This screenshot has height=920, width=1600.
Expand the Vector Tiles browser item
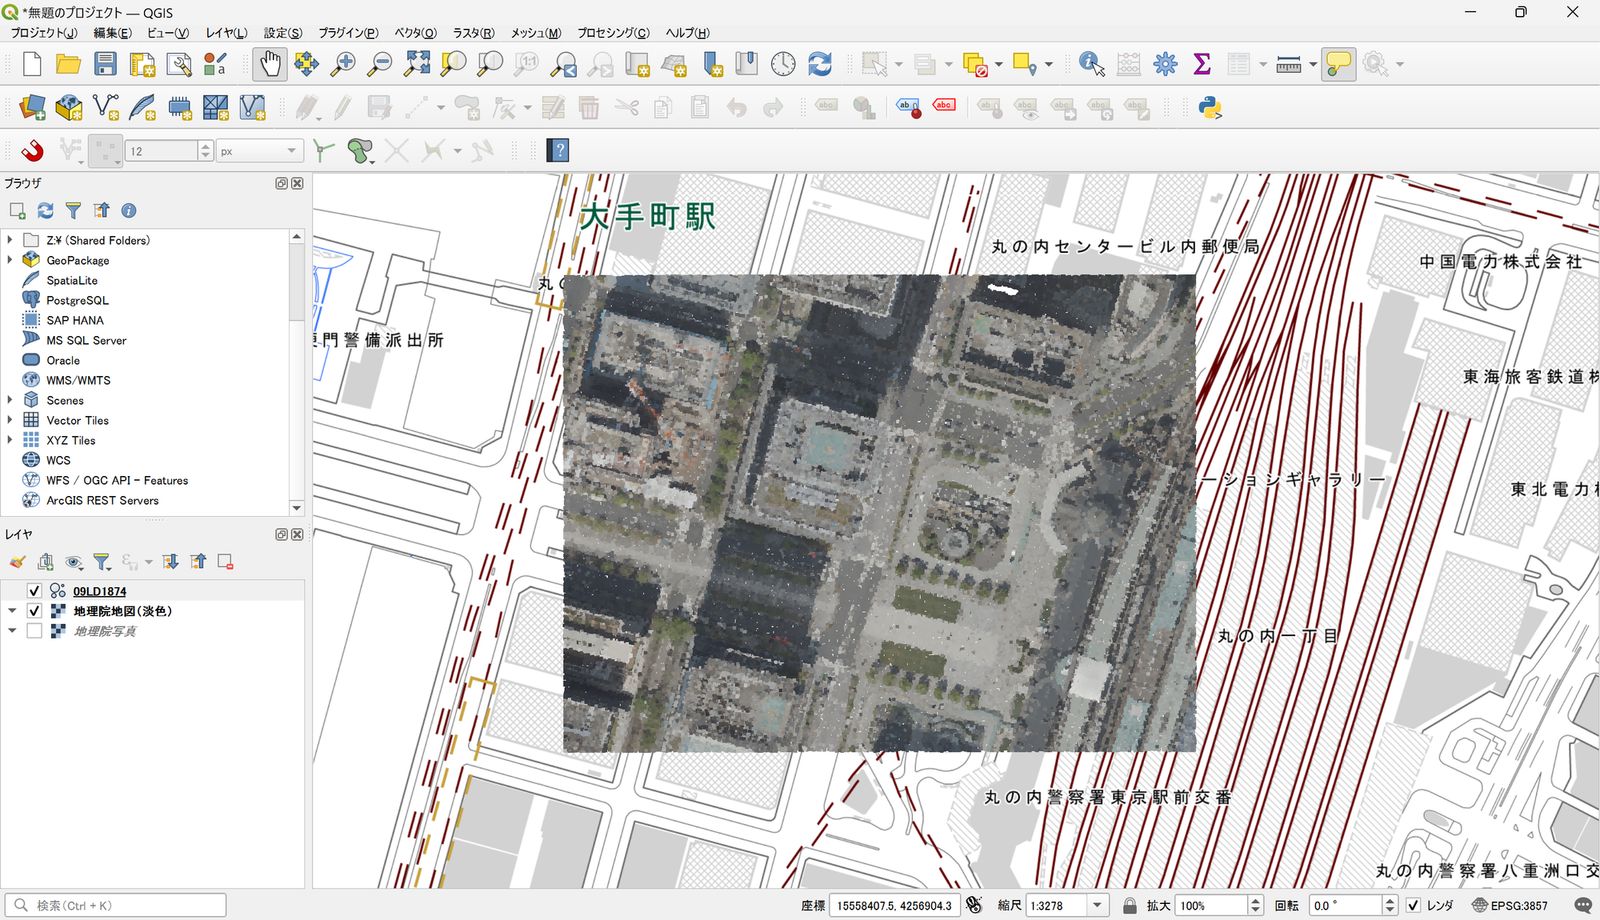click(10, 420)
